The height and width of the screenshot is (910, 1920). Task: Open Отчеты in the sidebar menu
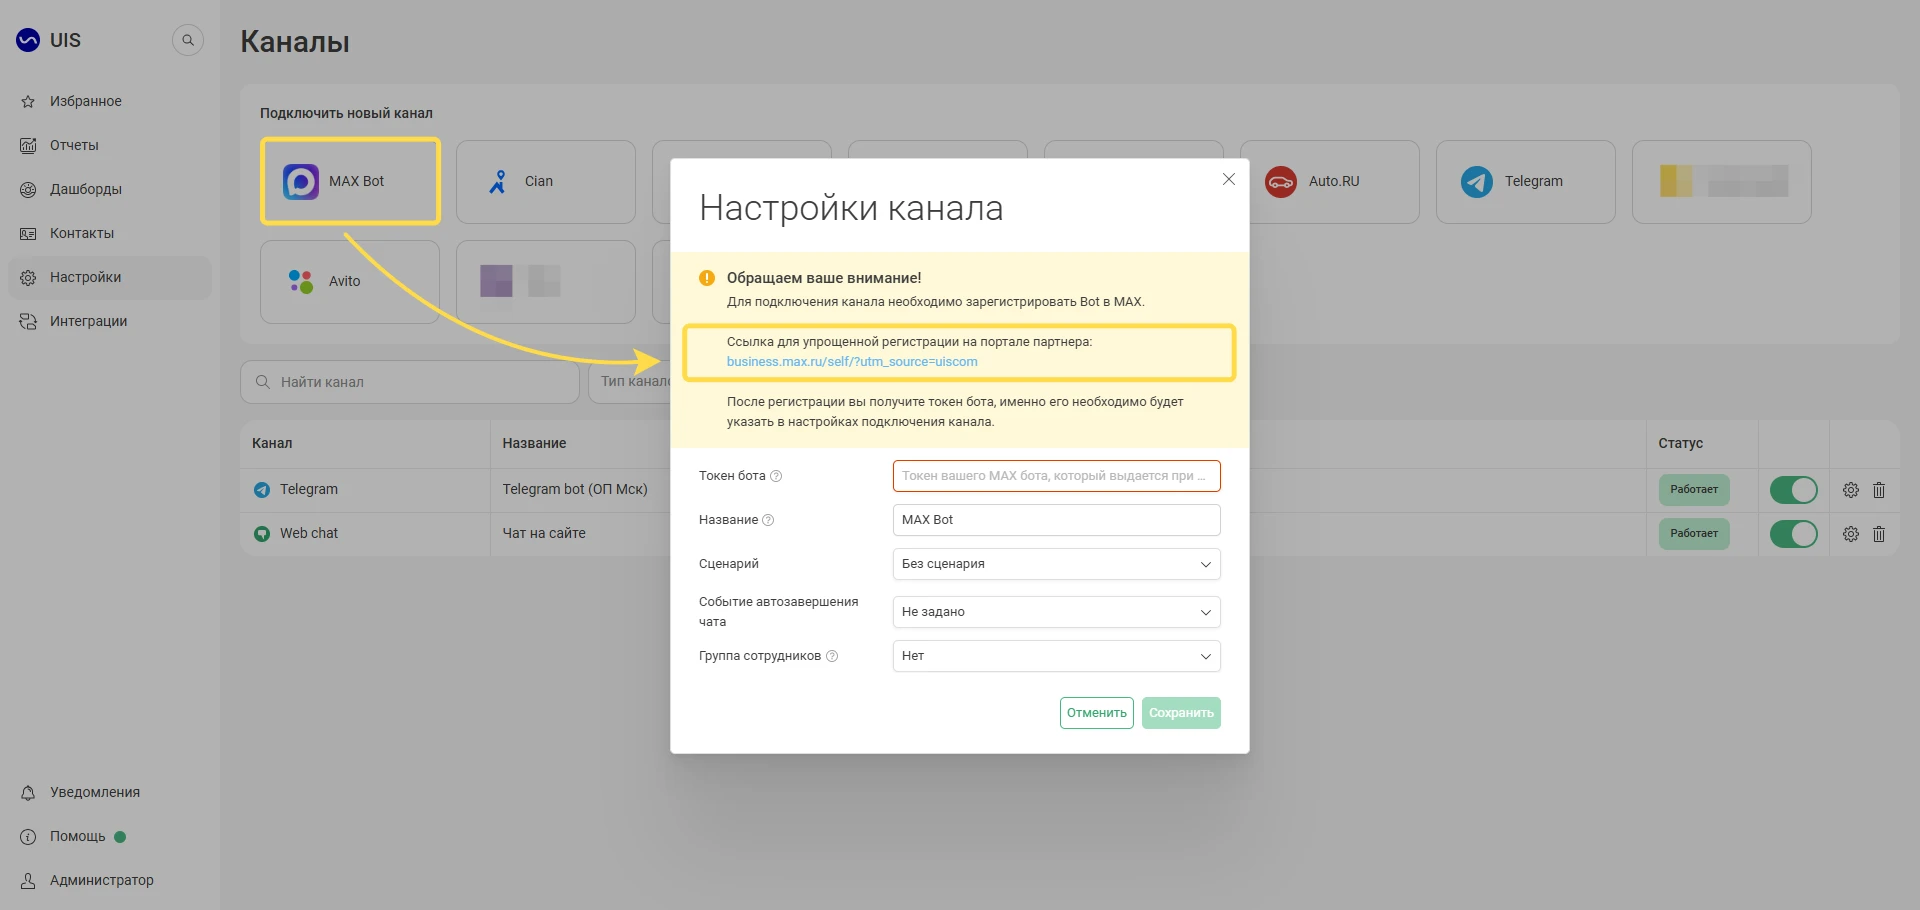pos(74,145)
